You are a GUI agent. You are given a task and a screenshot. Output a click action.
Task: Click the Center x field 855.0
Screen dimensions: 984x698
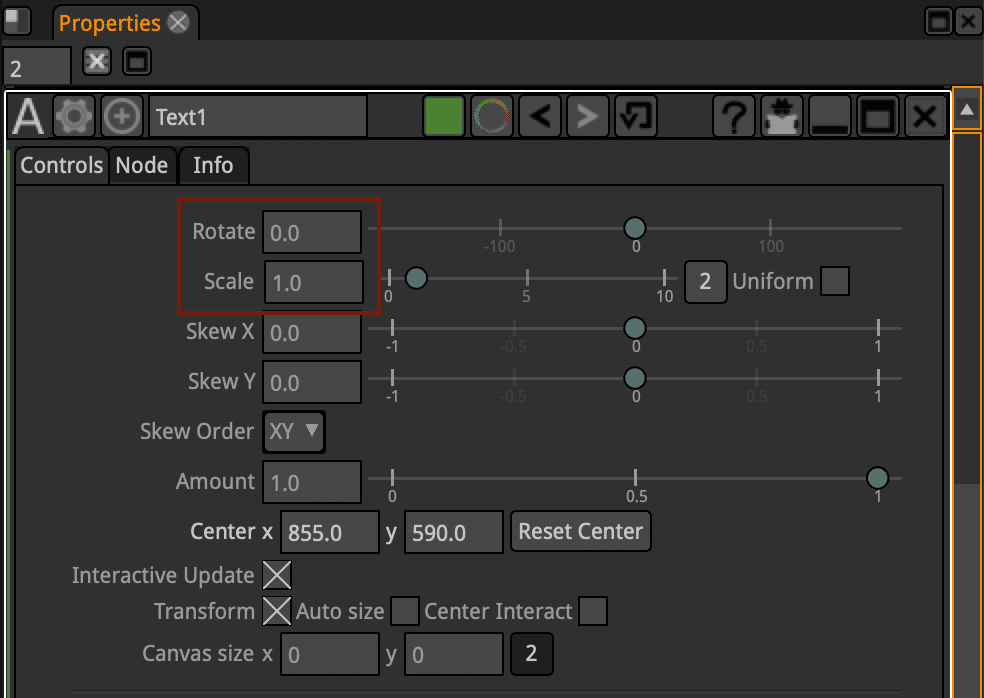tap(330, 532)
